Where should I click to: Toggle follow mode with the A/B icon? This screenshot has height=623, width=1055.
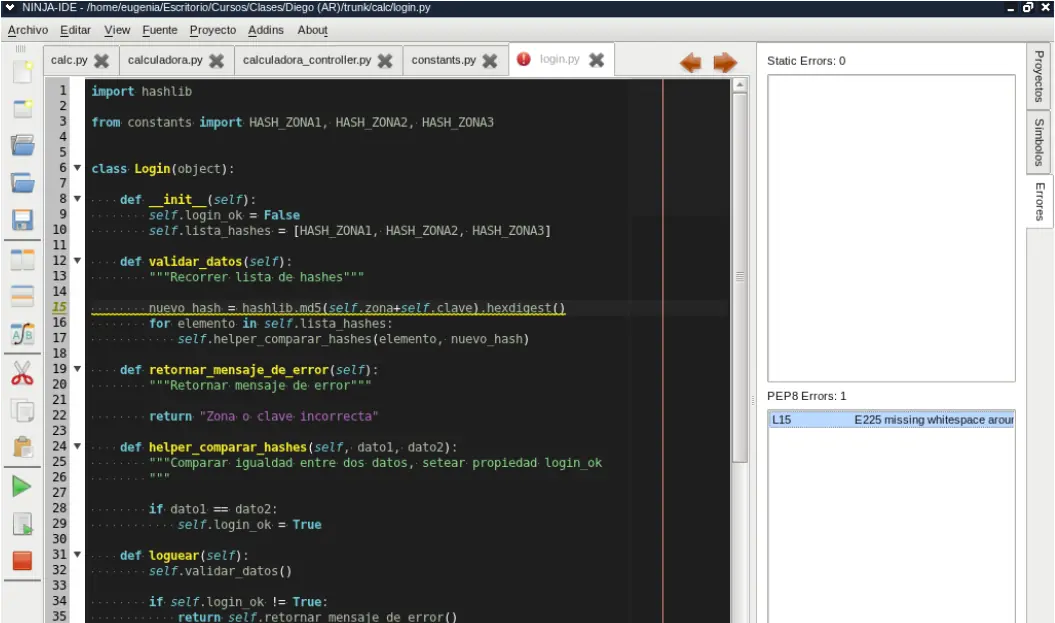(22, 334)
